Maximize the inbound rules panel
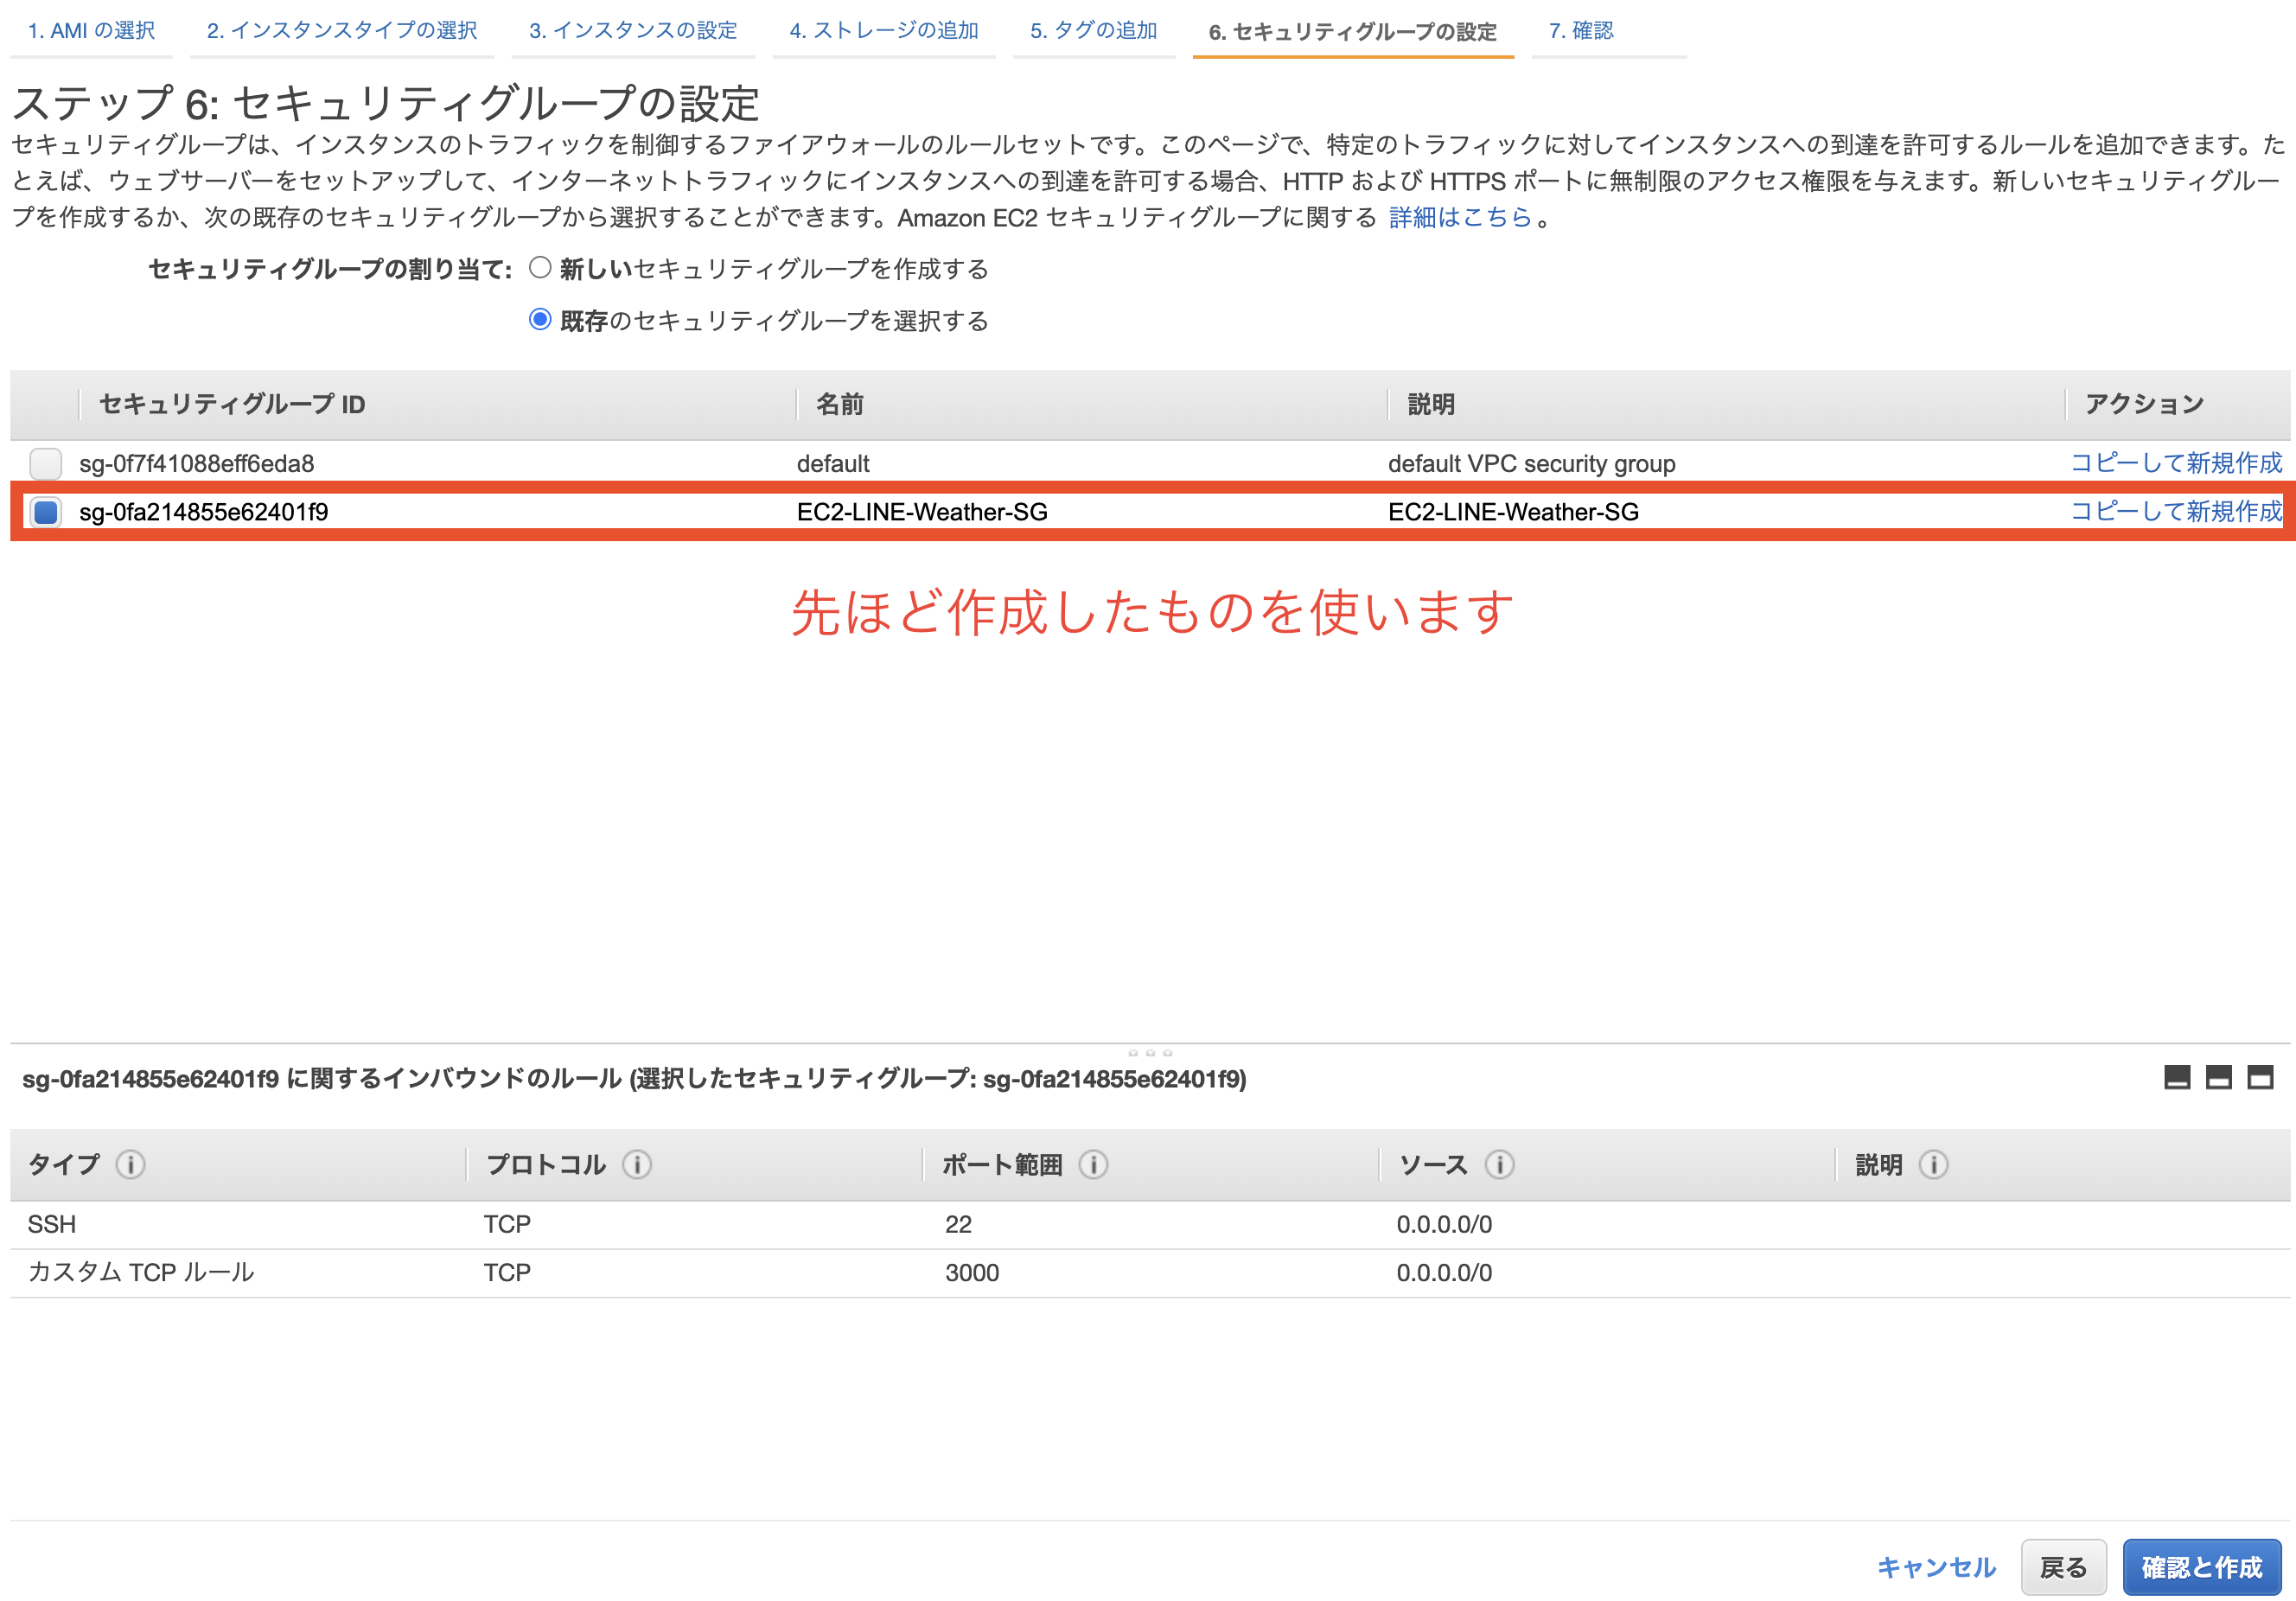Screen dimensions: 2296x1601 point(2261,1078)
